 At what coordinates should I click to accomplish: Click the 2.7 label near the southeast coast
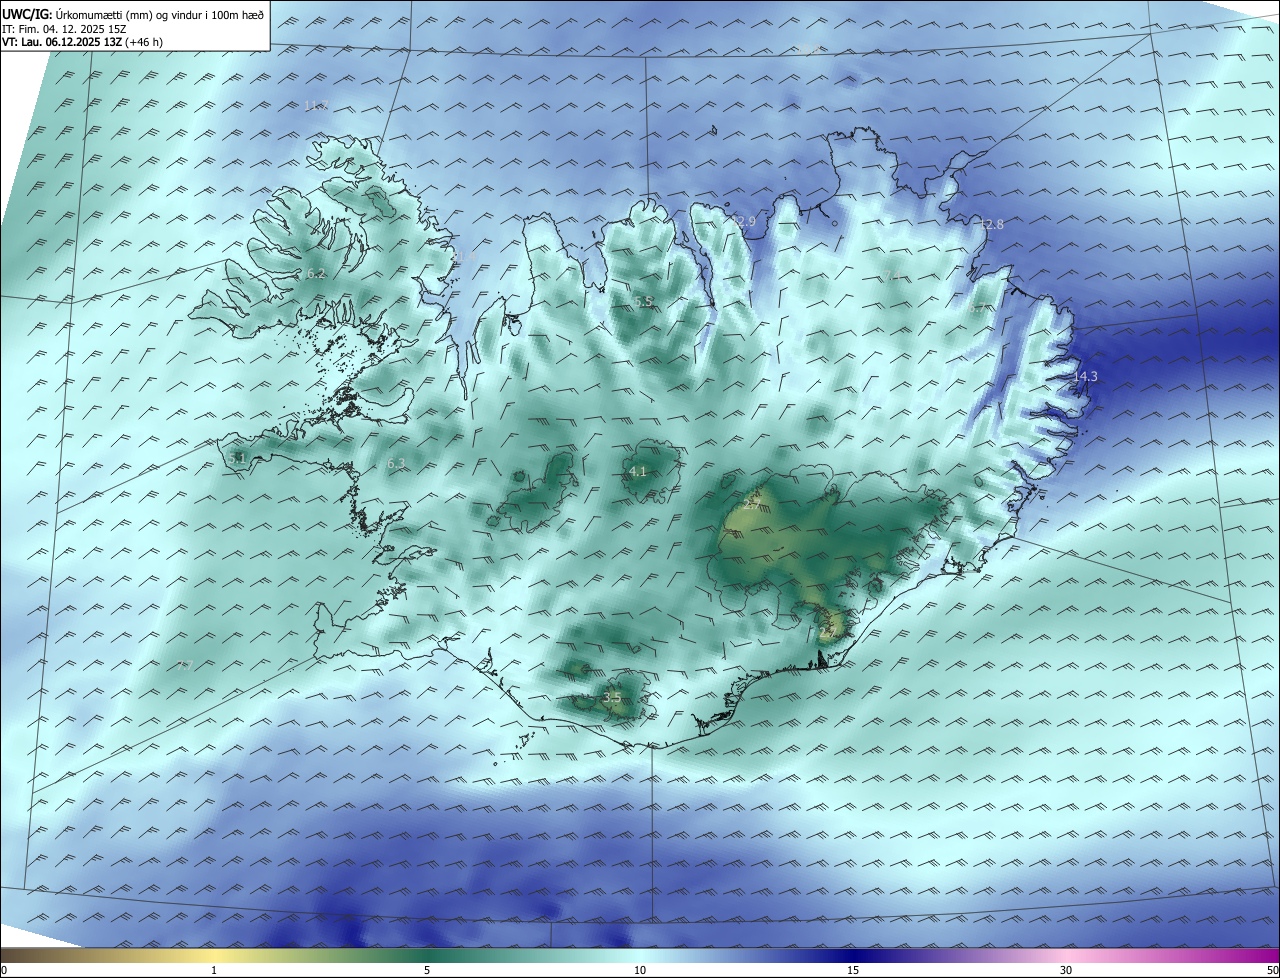827,632
